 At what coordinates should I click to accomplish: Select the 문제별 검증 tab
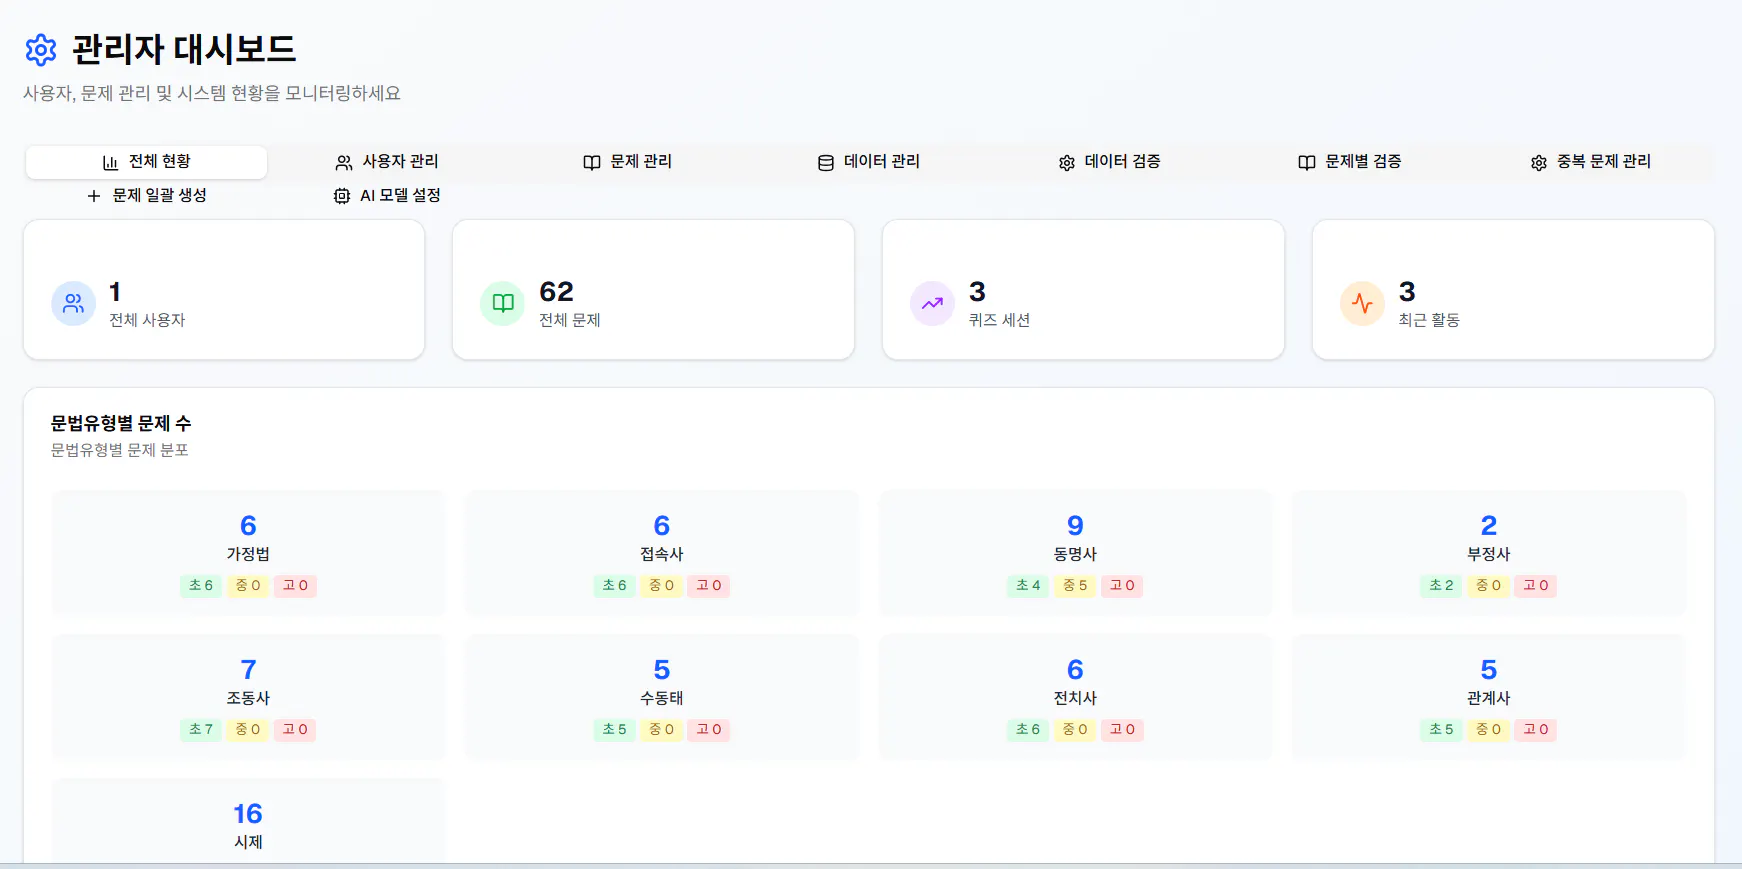[1350, 162]
